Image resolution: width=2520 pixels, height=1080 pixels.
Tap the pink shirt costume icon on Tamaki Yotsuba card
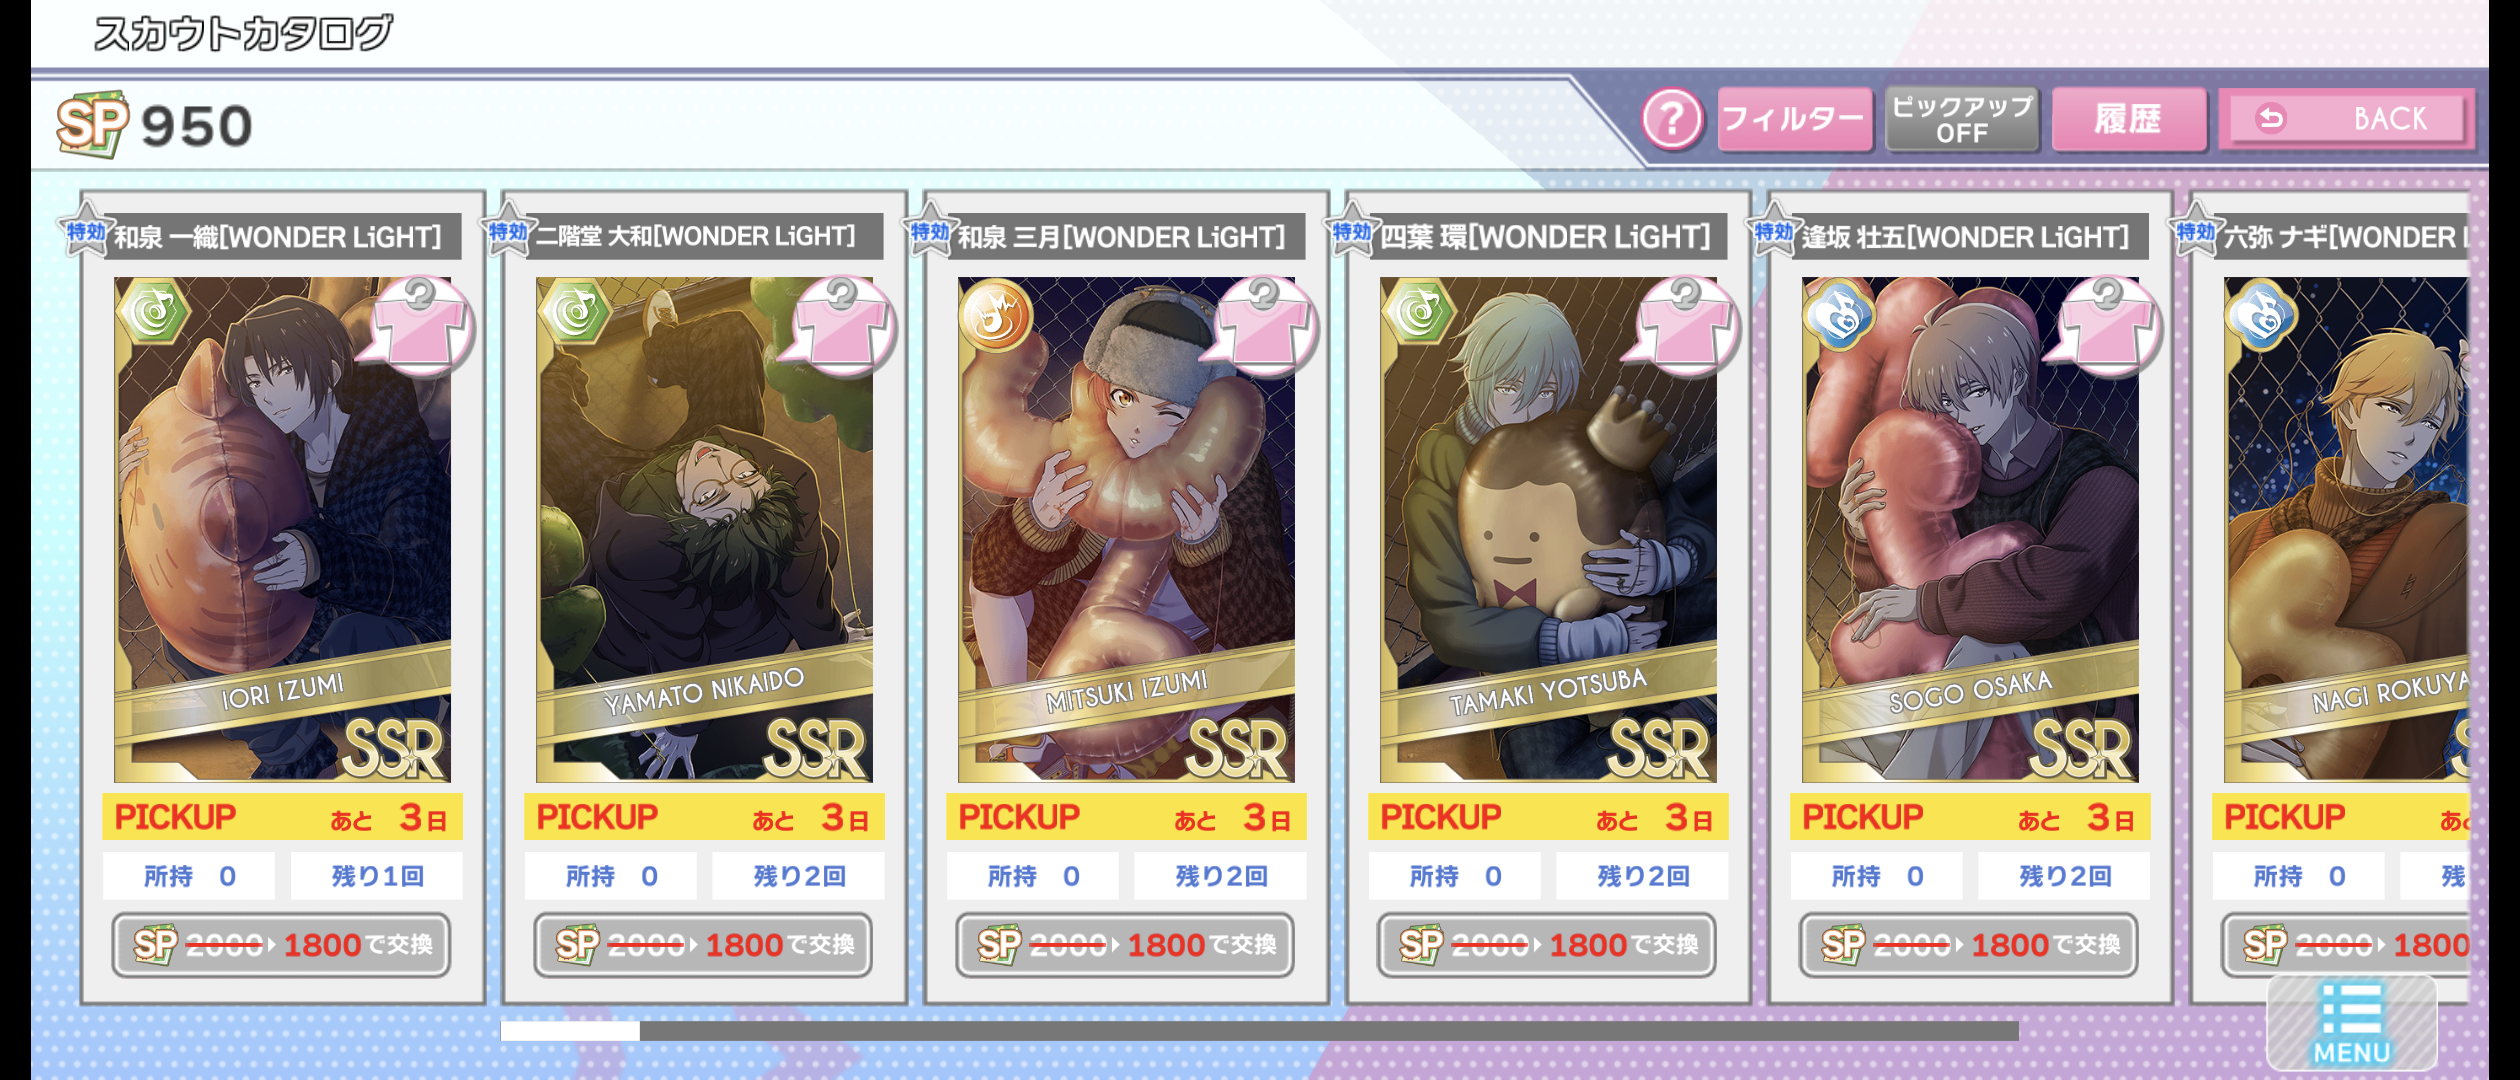pos(1686,326)
